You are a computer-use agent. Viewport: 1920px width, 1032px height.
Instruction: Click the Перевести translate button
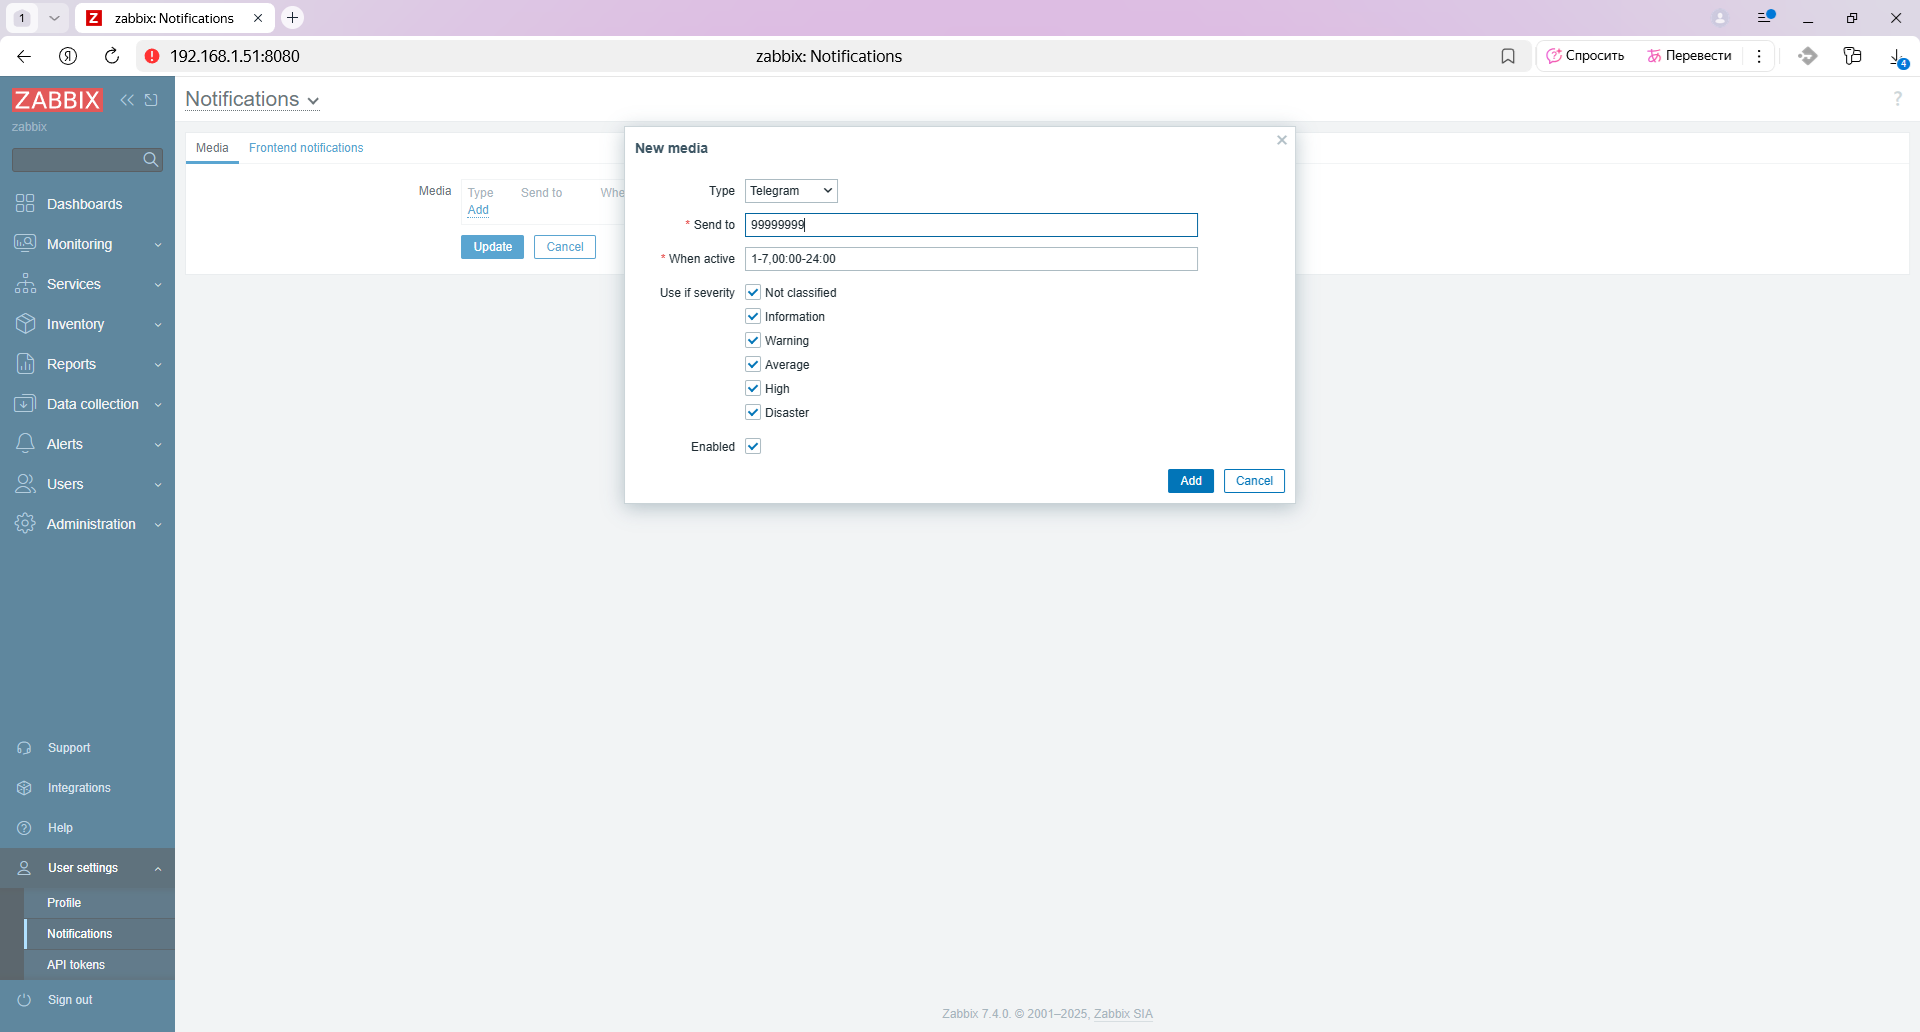(x=1689, y=56)
